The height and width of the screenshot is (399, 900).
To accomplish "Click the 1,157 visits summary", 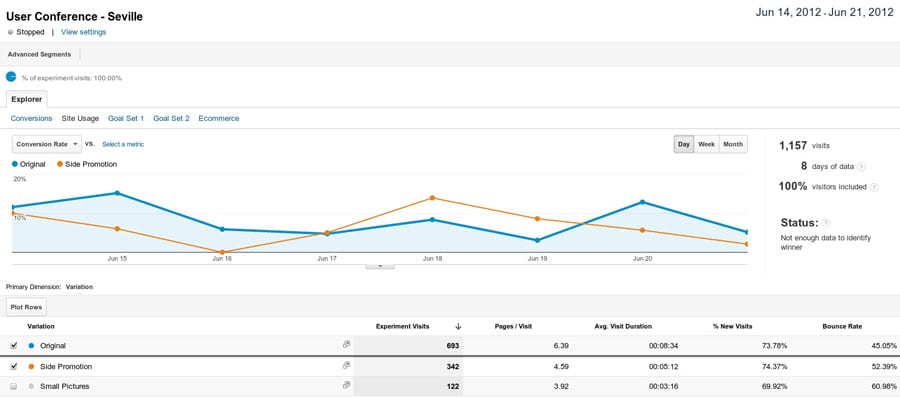I will pos(804,146).
